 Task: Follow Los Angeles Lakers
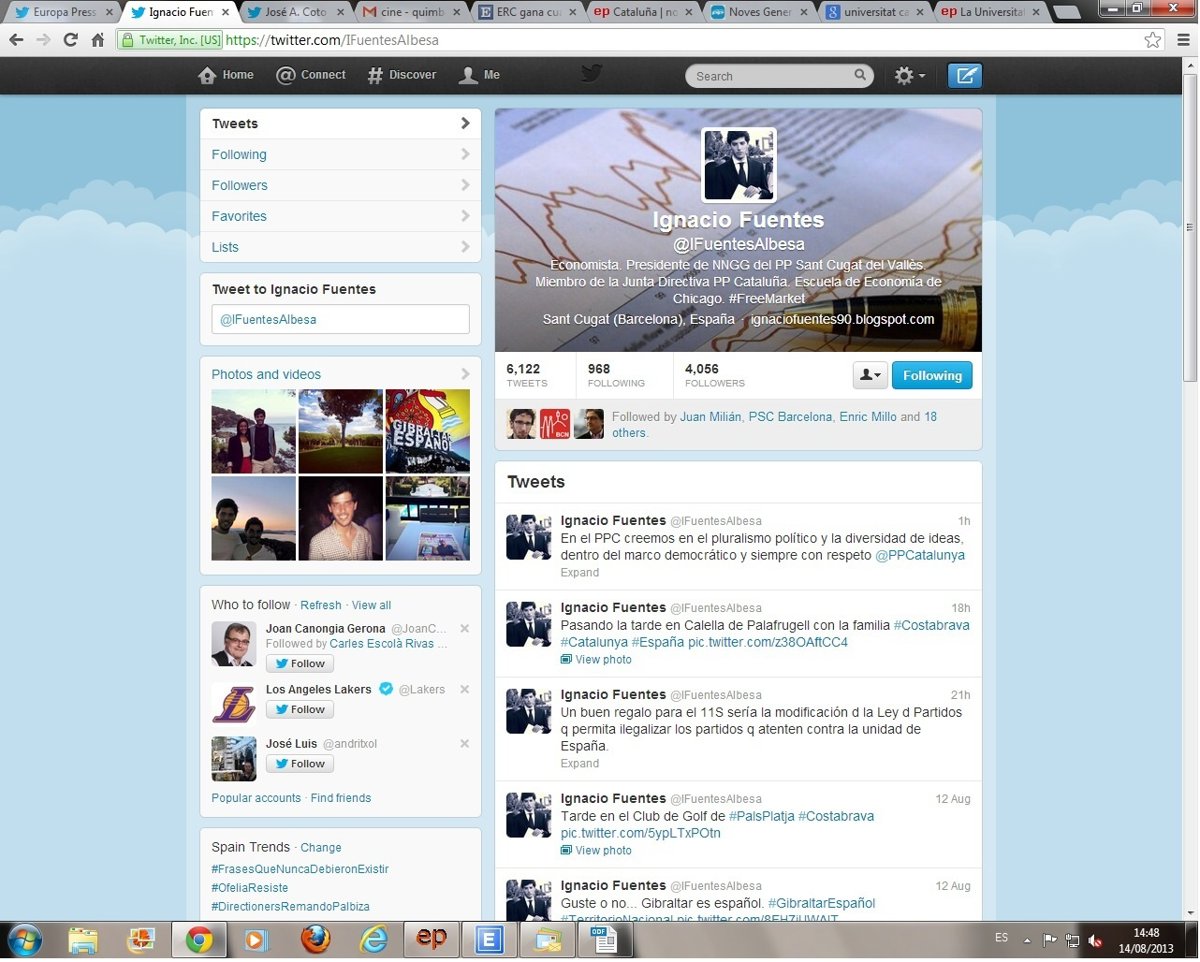click(300, 710)
